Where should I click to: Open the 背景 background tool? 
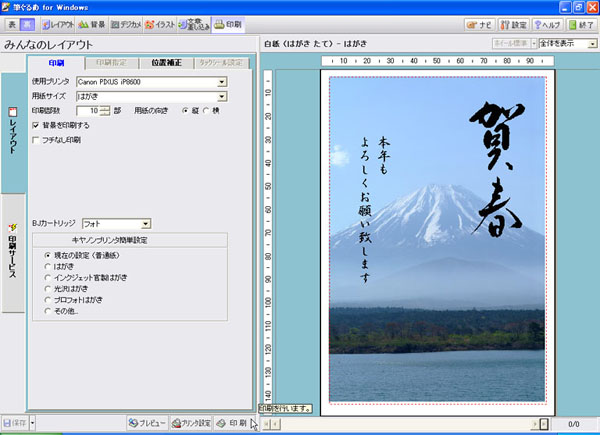click(92, 23)
